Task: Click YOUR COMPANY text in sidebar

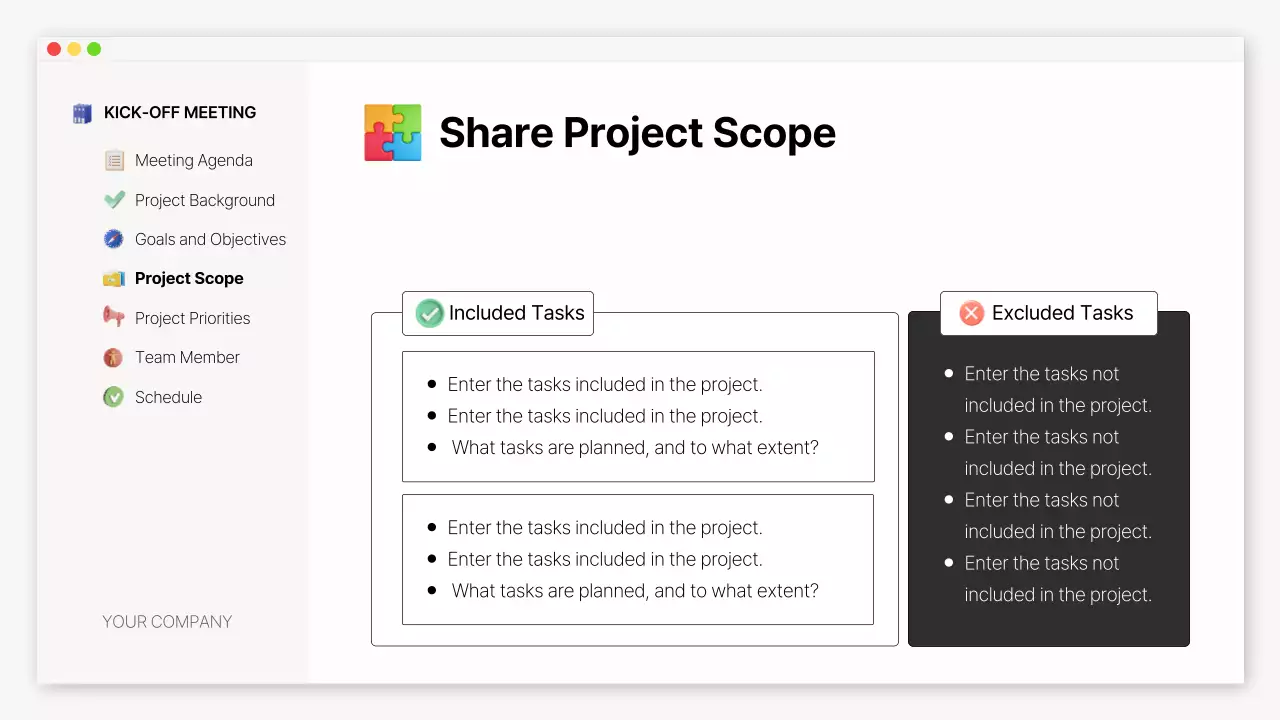Action: tap(167, 622)
